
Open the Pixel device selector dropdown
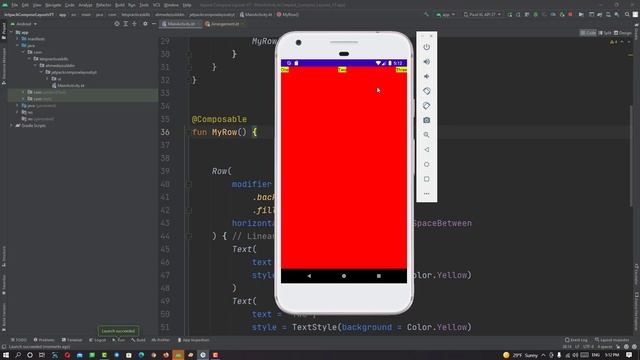[482, 14]
